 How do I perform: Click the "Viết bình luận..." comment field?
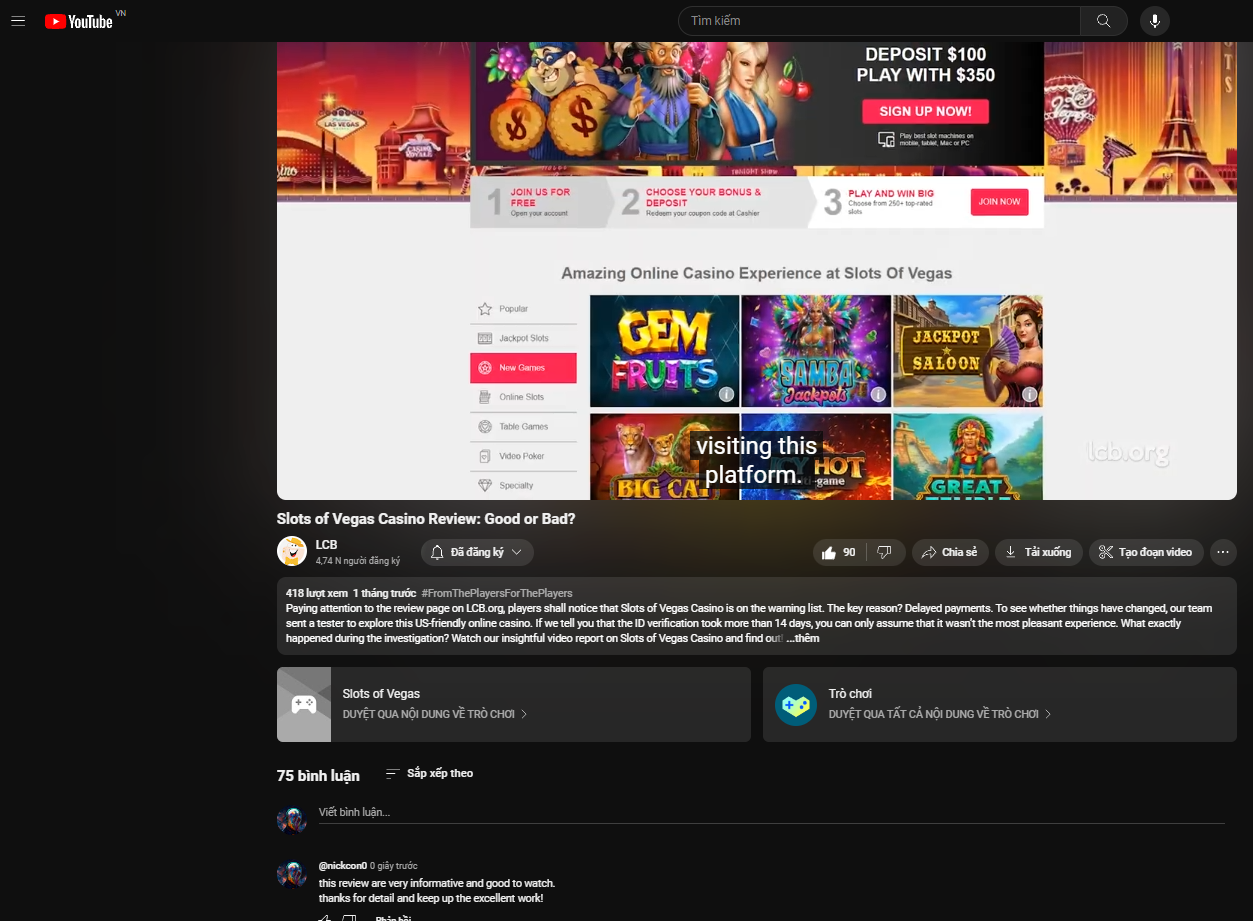[x=771, y=813]
